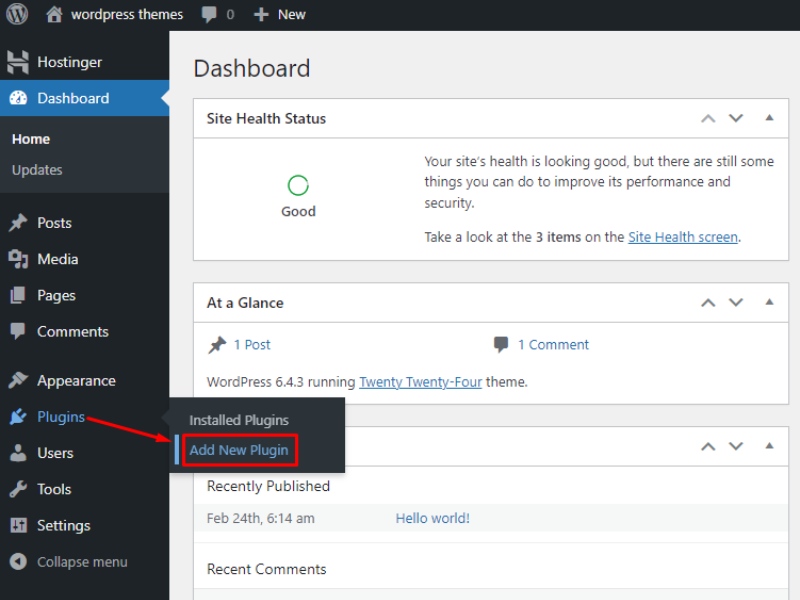The image size is (800, 600).
Task: Select the Appearance paintbrush icon
Action: (x=18, y=381)
